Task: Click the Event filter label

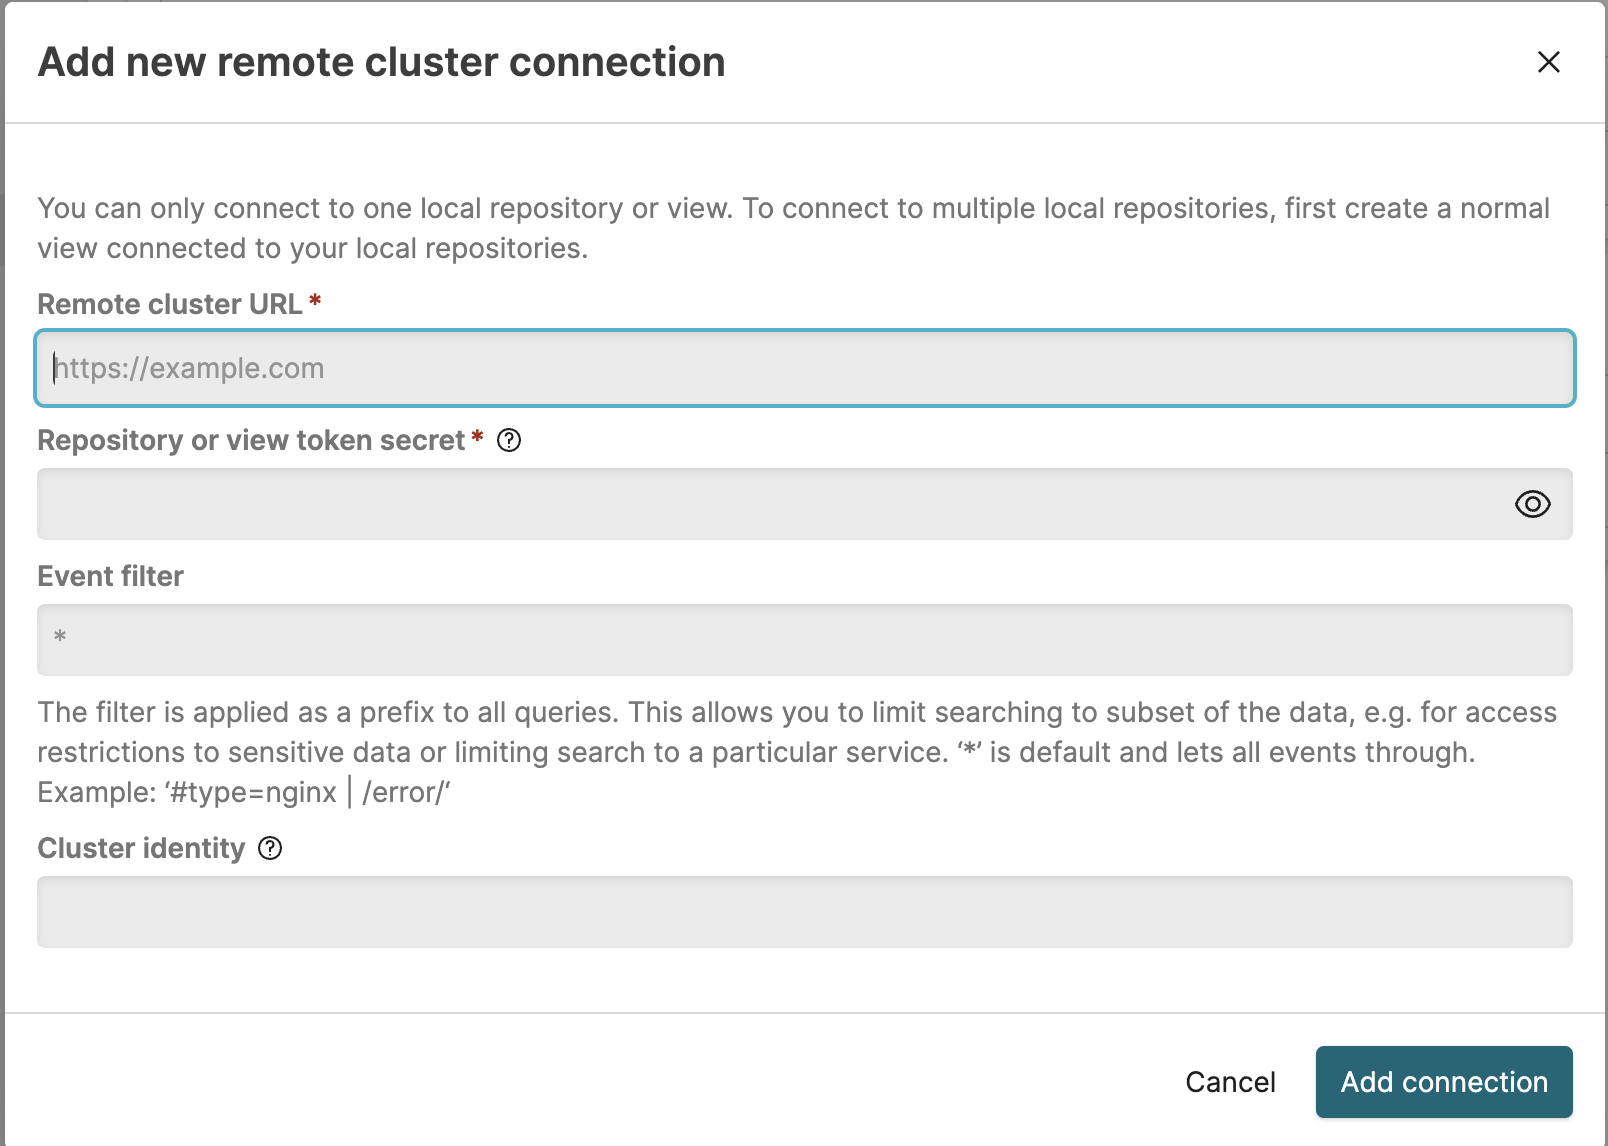Action: click(x=111, y=576)
